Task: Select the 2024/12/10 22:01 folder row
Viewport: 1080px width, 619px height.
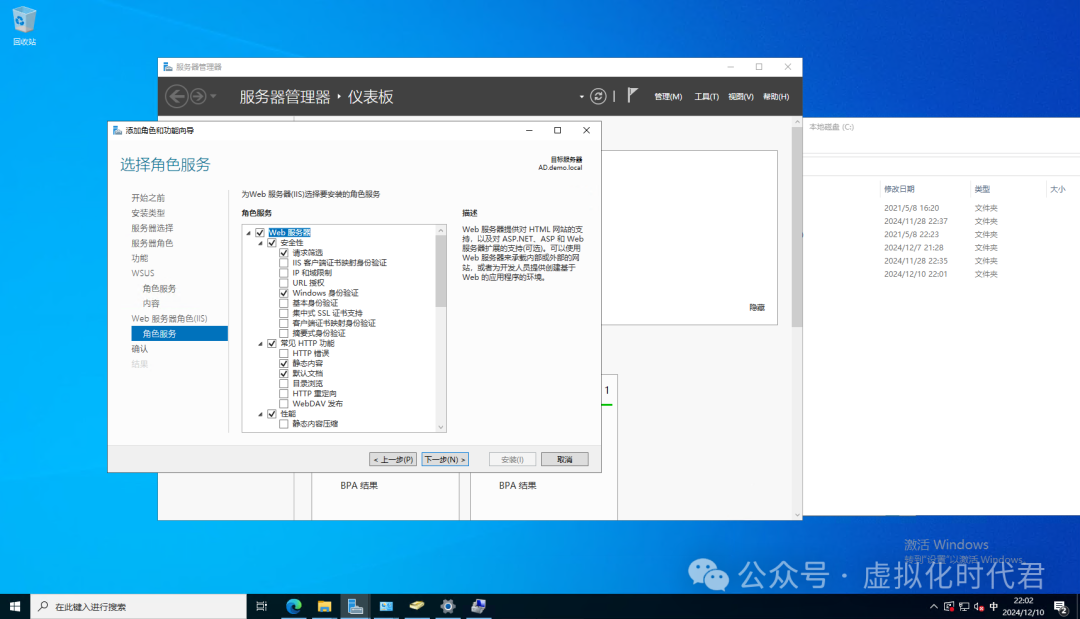Action: tap(941, 274)
